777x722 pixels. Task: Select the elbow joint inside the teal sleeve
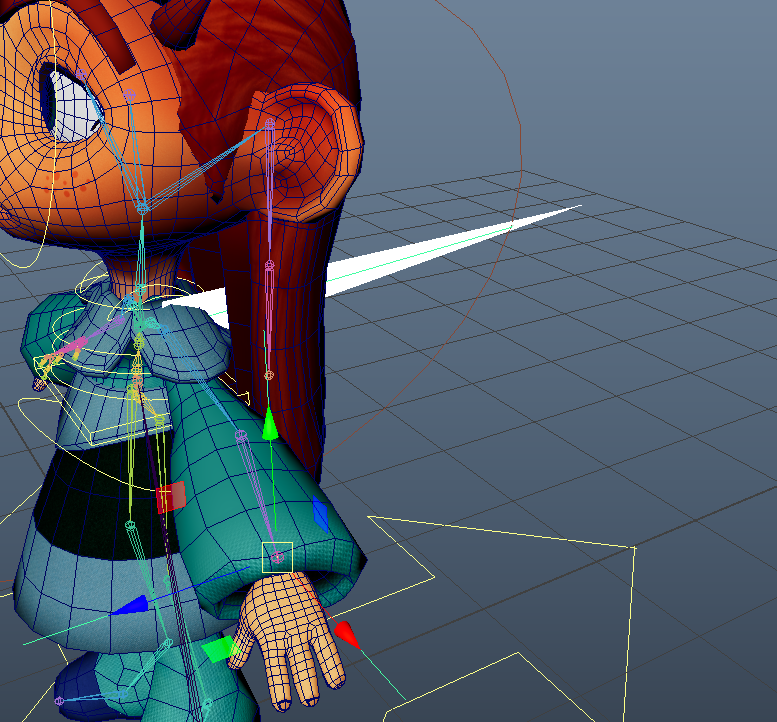(241, 436)
